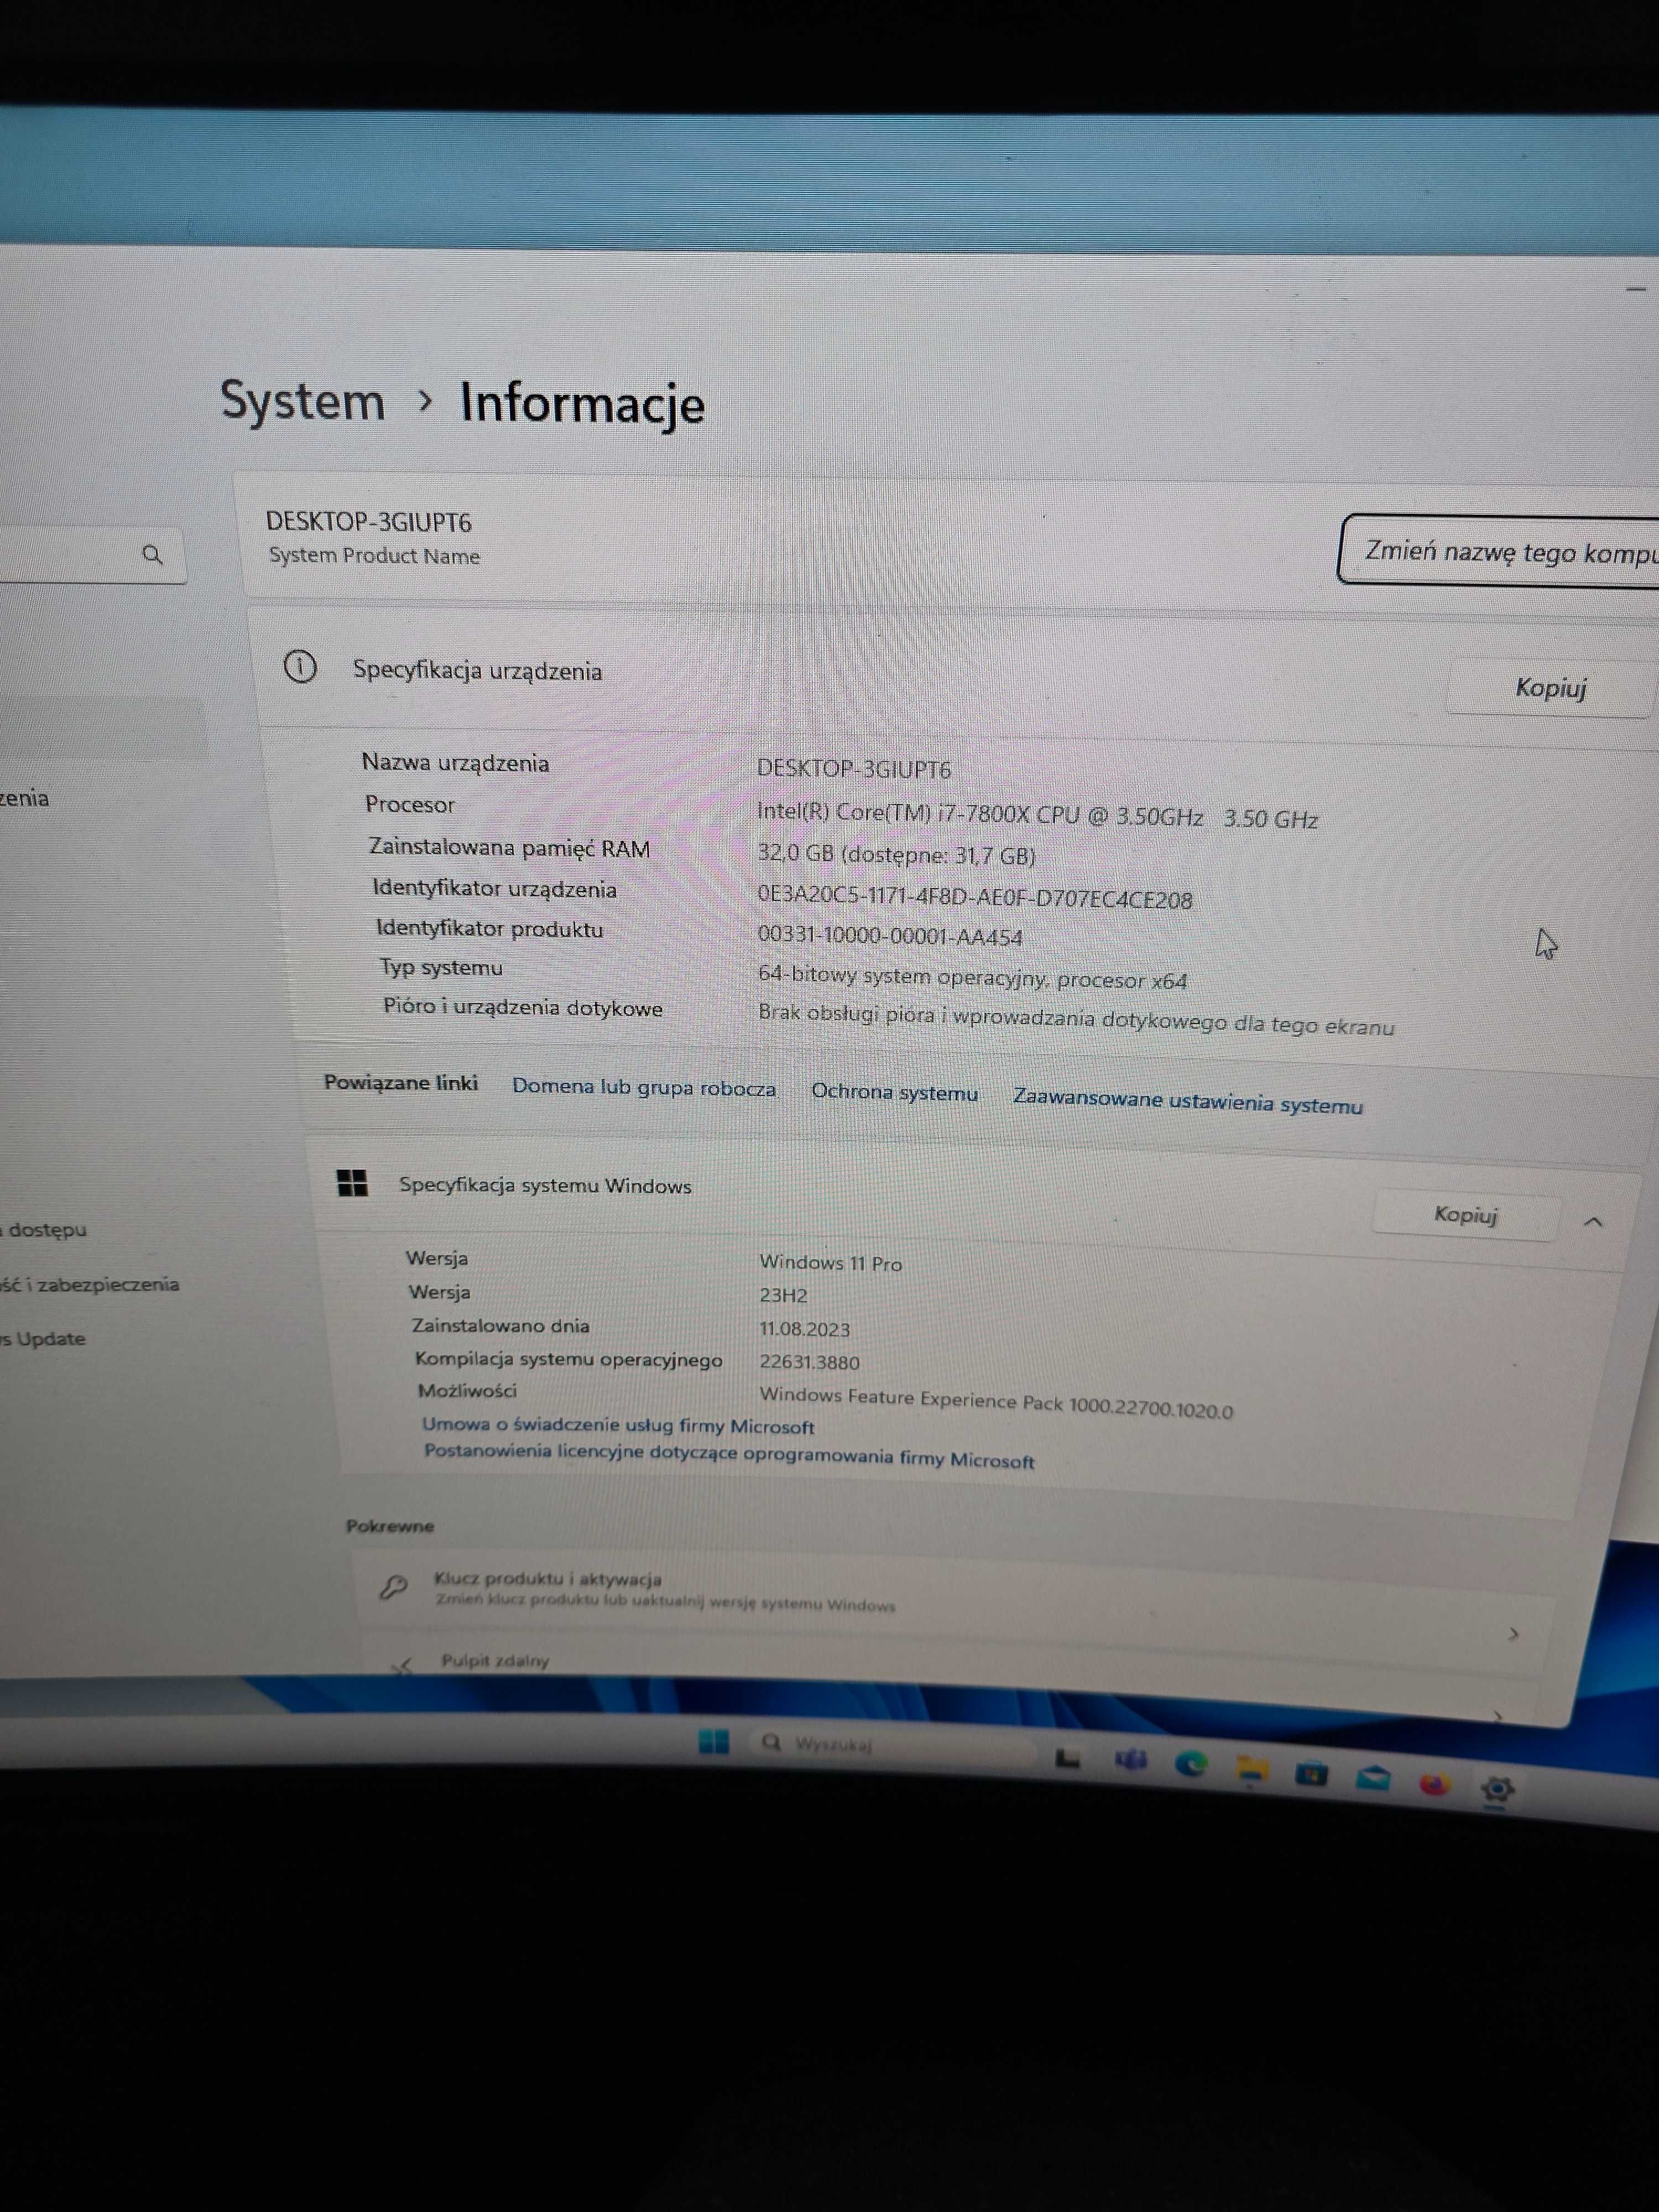Open Microsoft Edge from the taskbar
The height and width of the screenshot is (2212, 1659).
1191,1765
